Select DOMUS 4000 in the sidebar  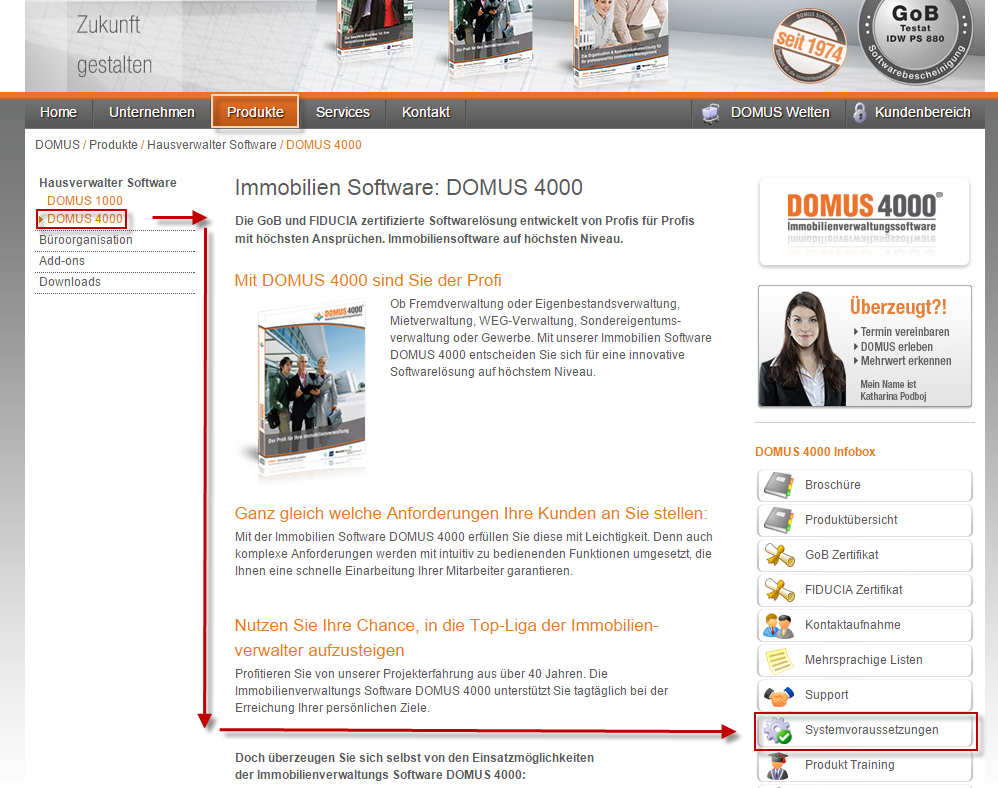[85, 219]
